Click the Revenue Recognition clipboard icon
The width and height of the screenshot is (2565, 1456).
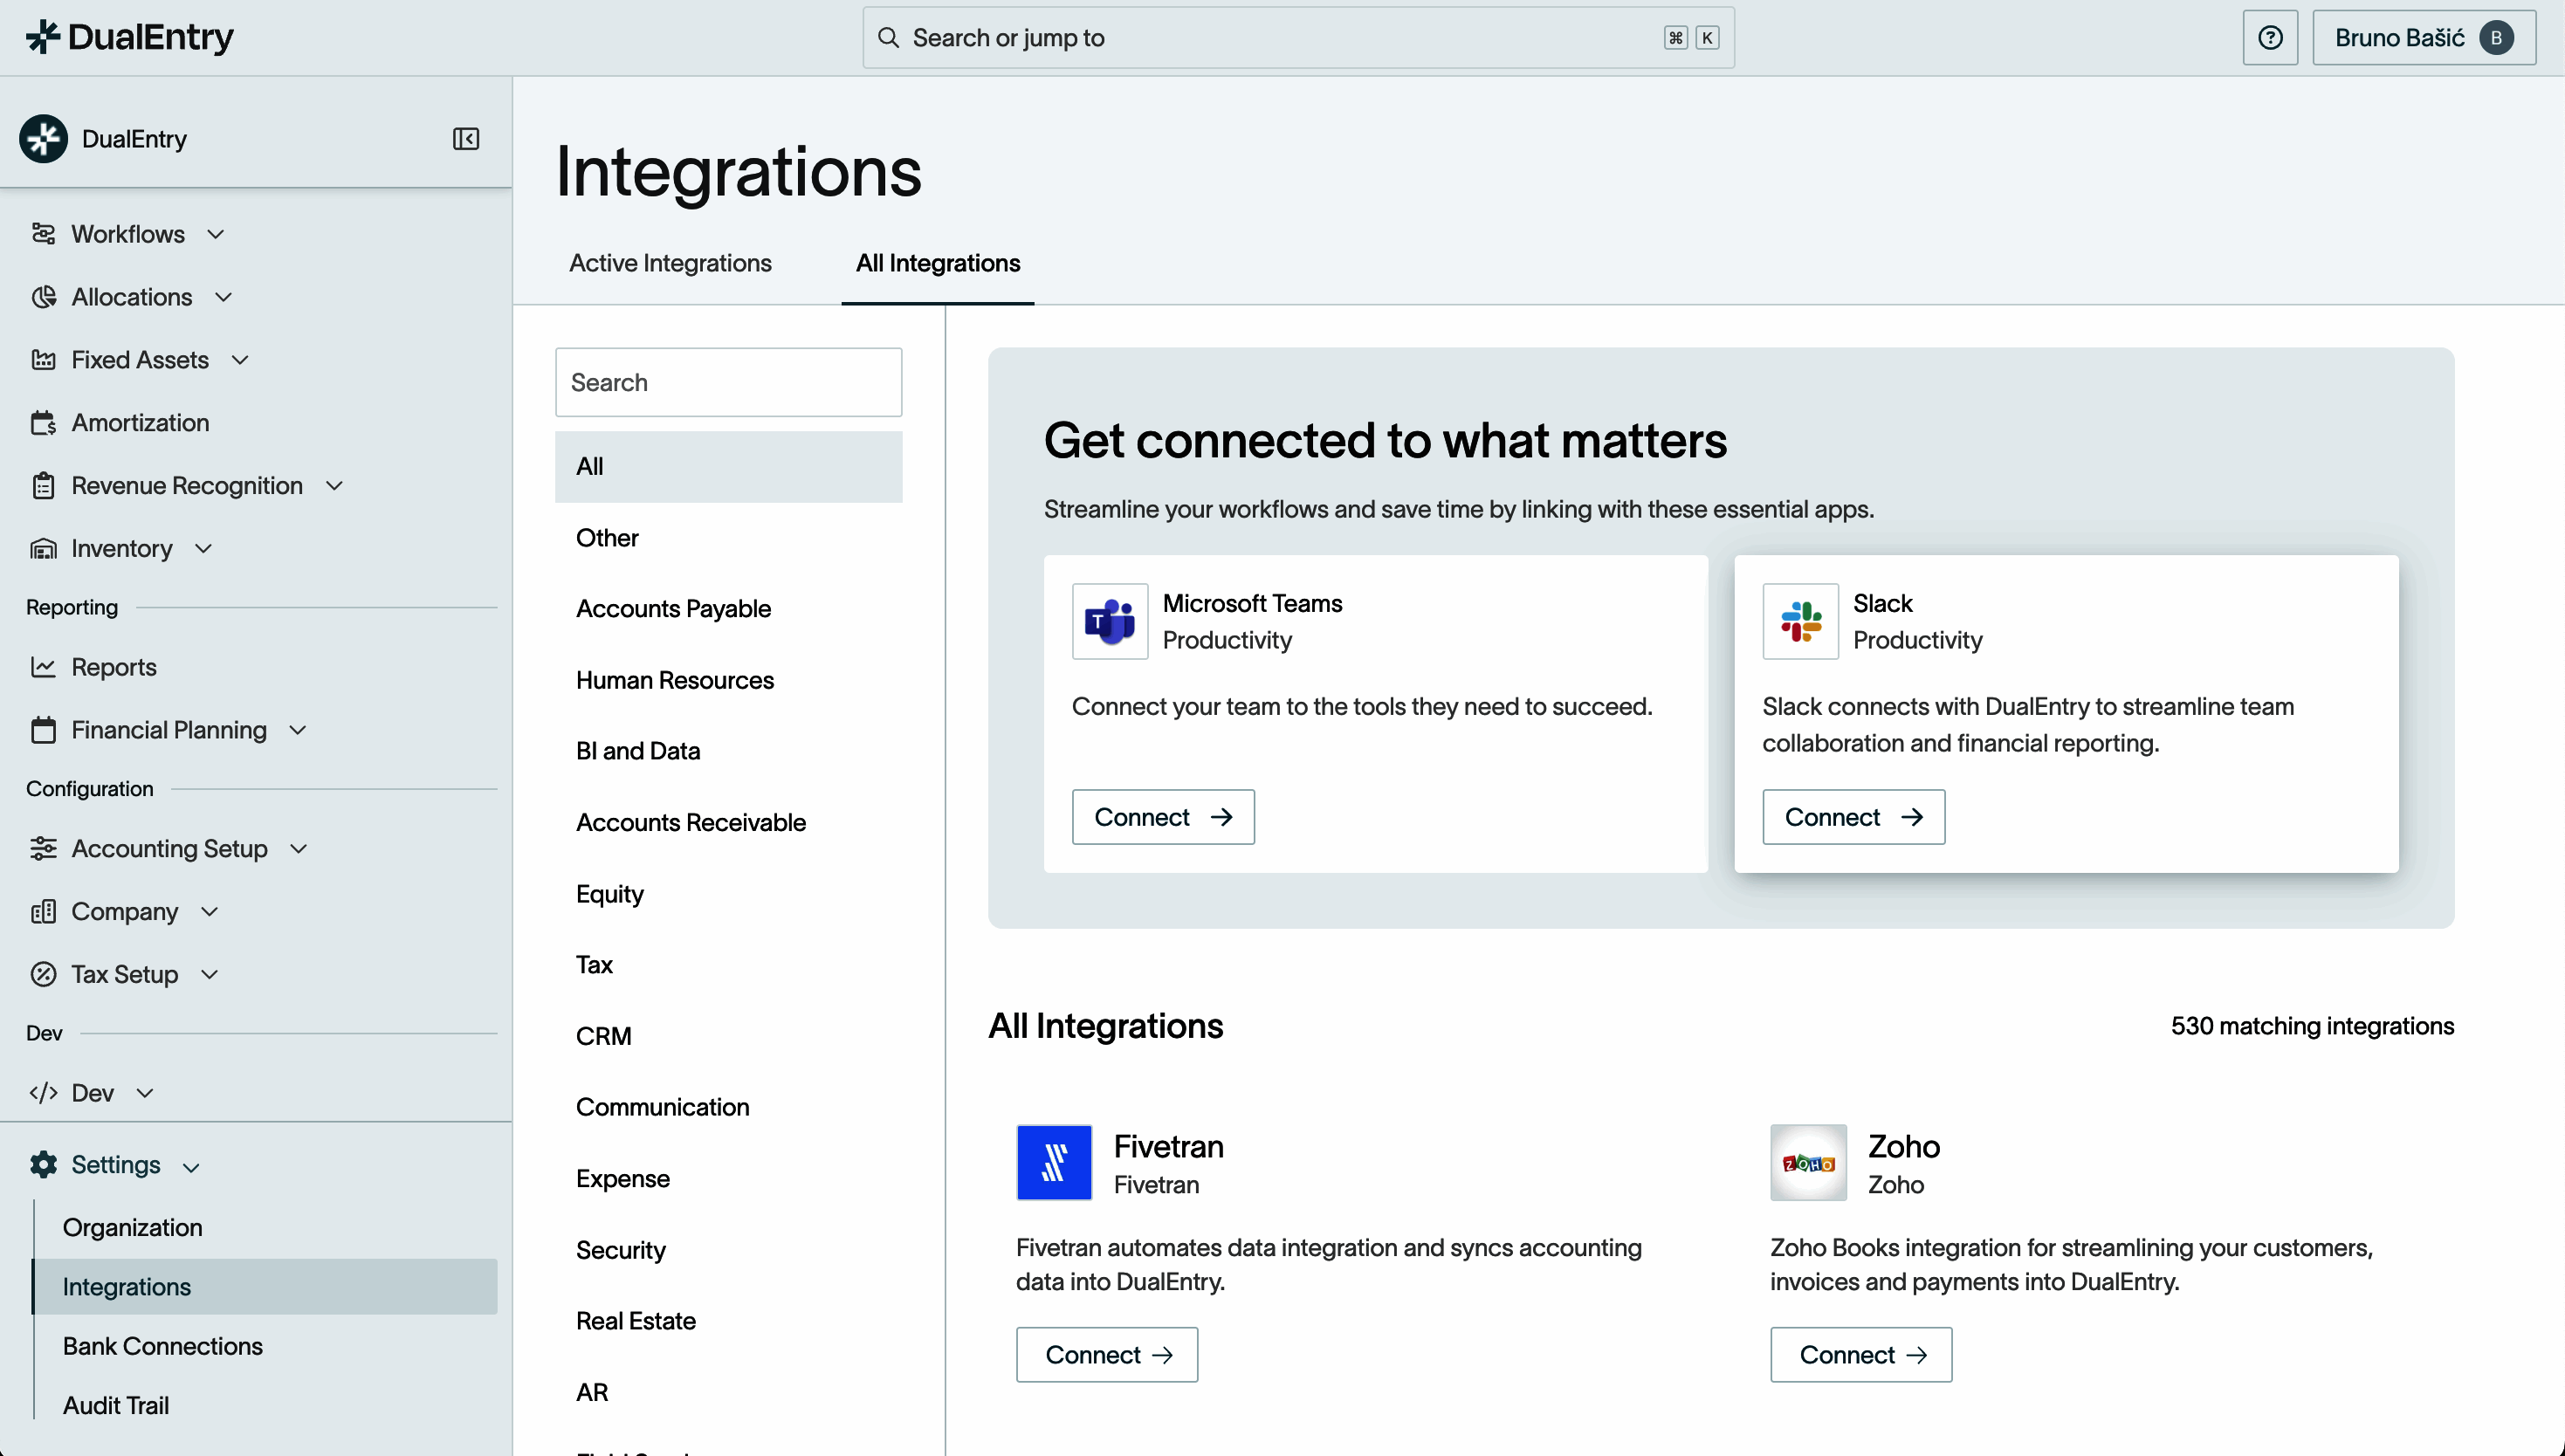[x=43, y=486]
